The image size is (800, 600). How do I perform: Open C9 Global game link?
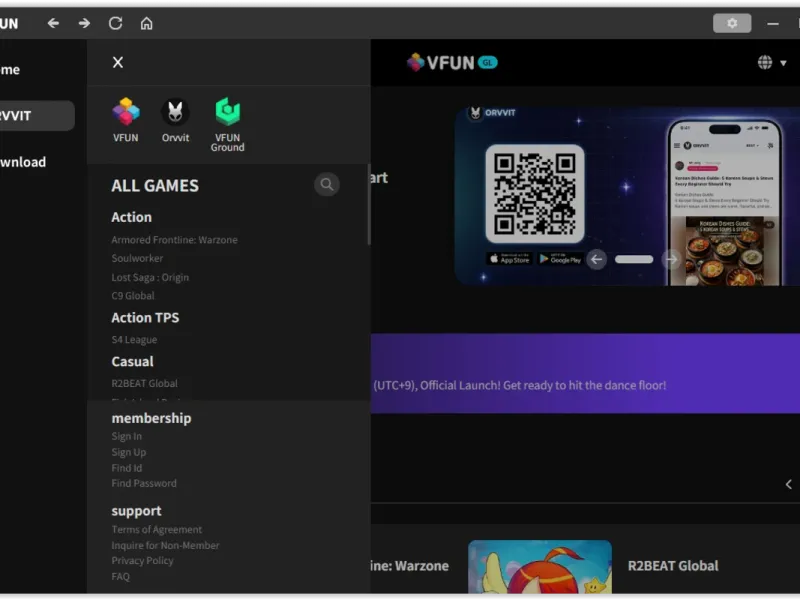point(133,296)
